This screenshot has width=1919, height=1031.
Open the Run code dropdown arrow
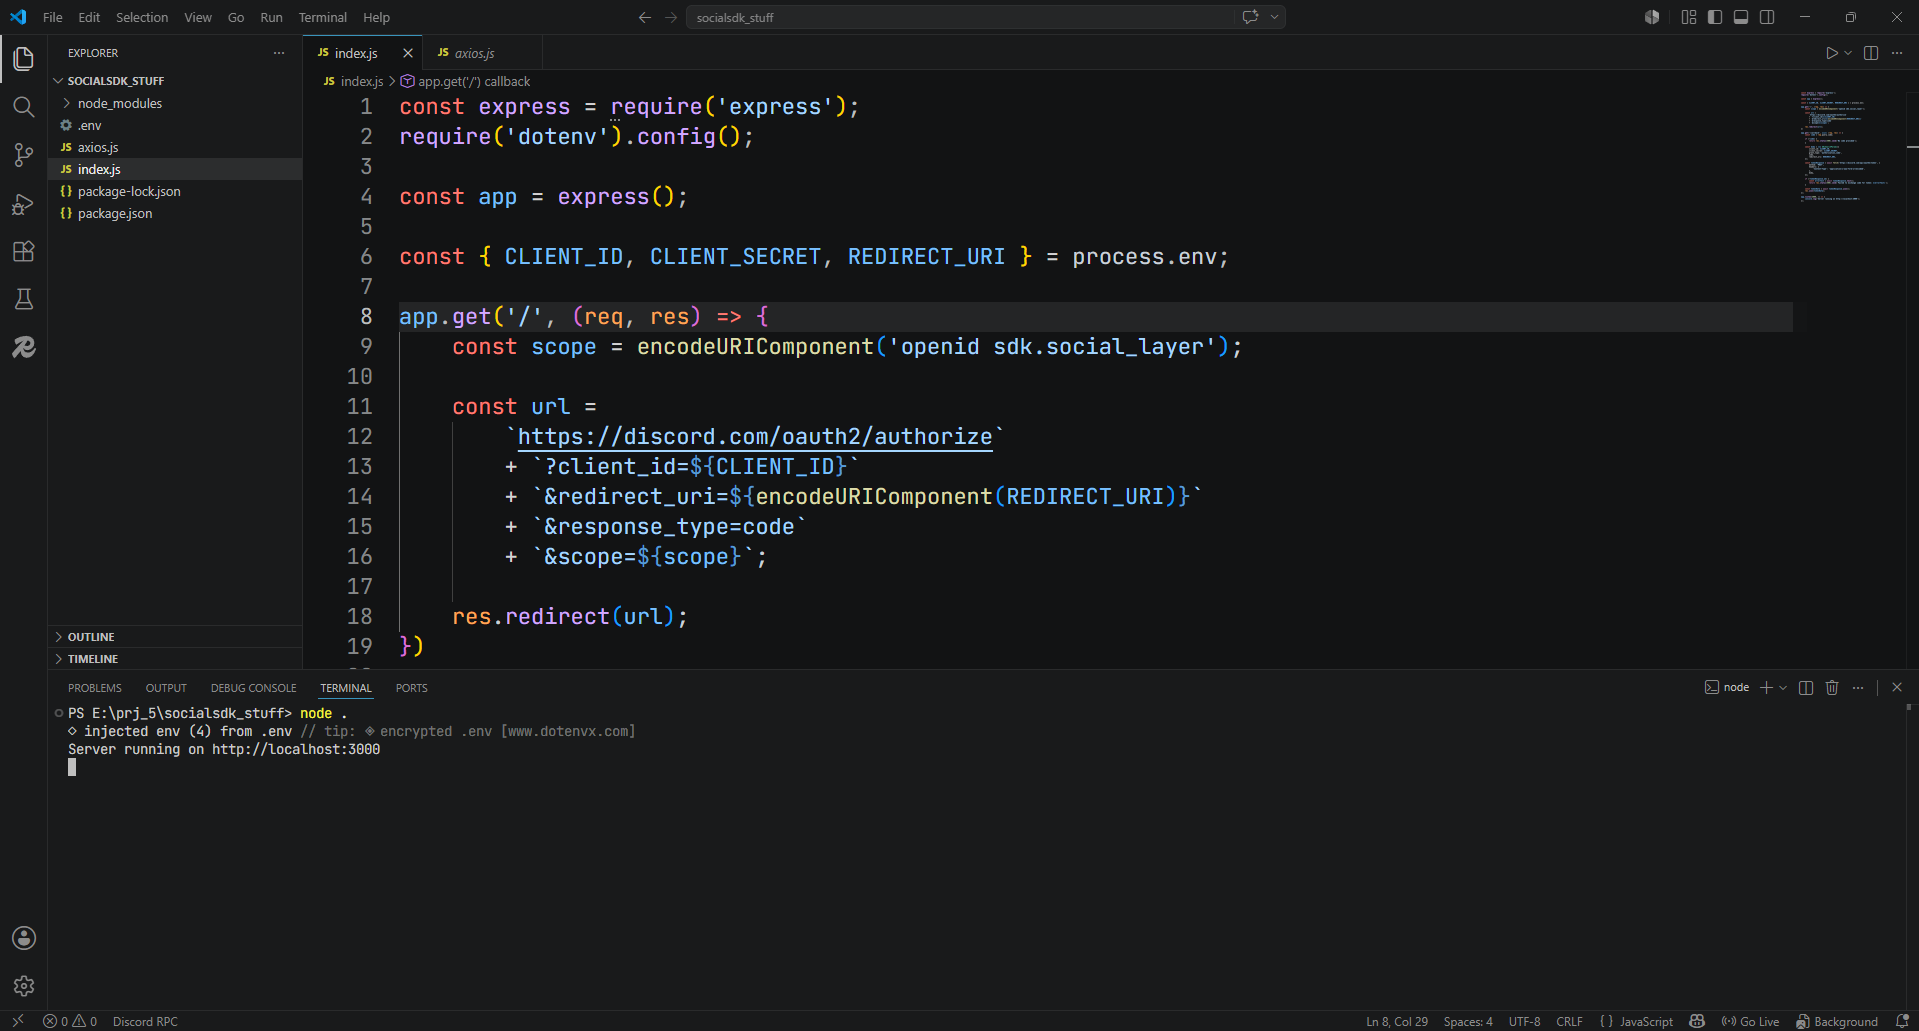pos(1848,53)
